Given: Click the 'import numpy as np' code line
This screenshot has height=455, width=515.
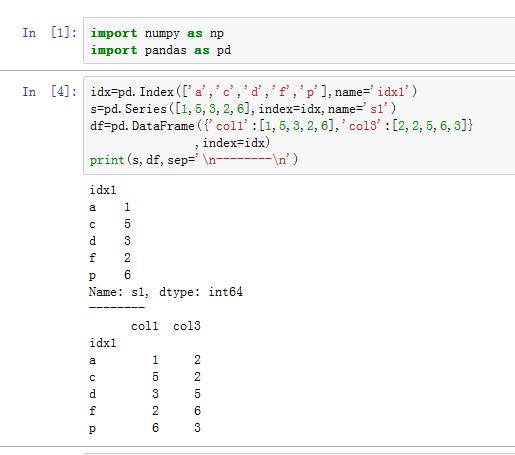Looking at the screenshot, I should point(157,33).
